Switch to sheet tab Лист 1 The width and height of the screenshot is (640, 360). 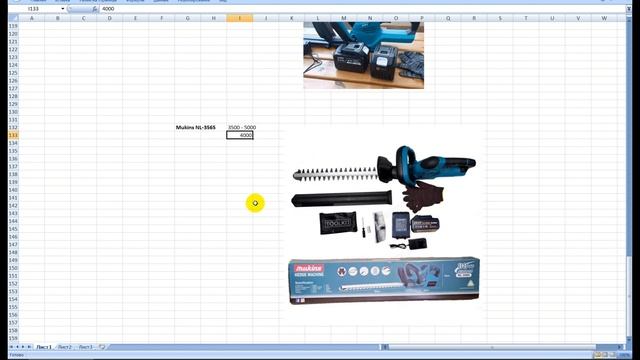point(44,347)
